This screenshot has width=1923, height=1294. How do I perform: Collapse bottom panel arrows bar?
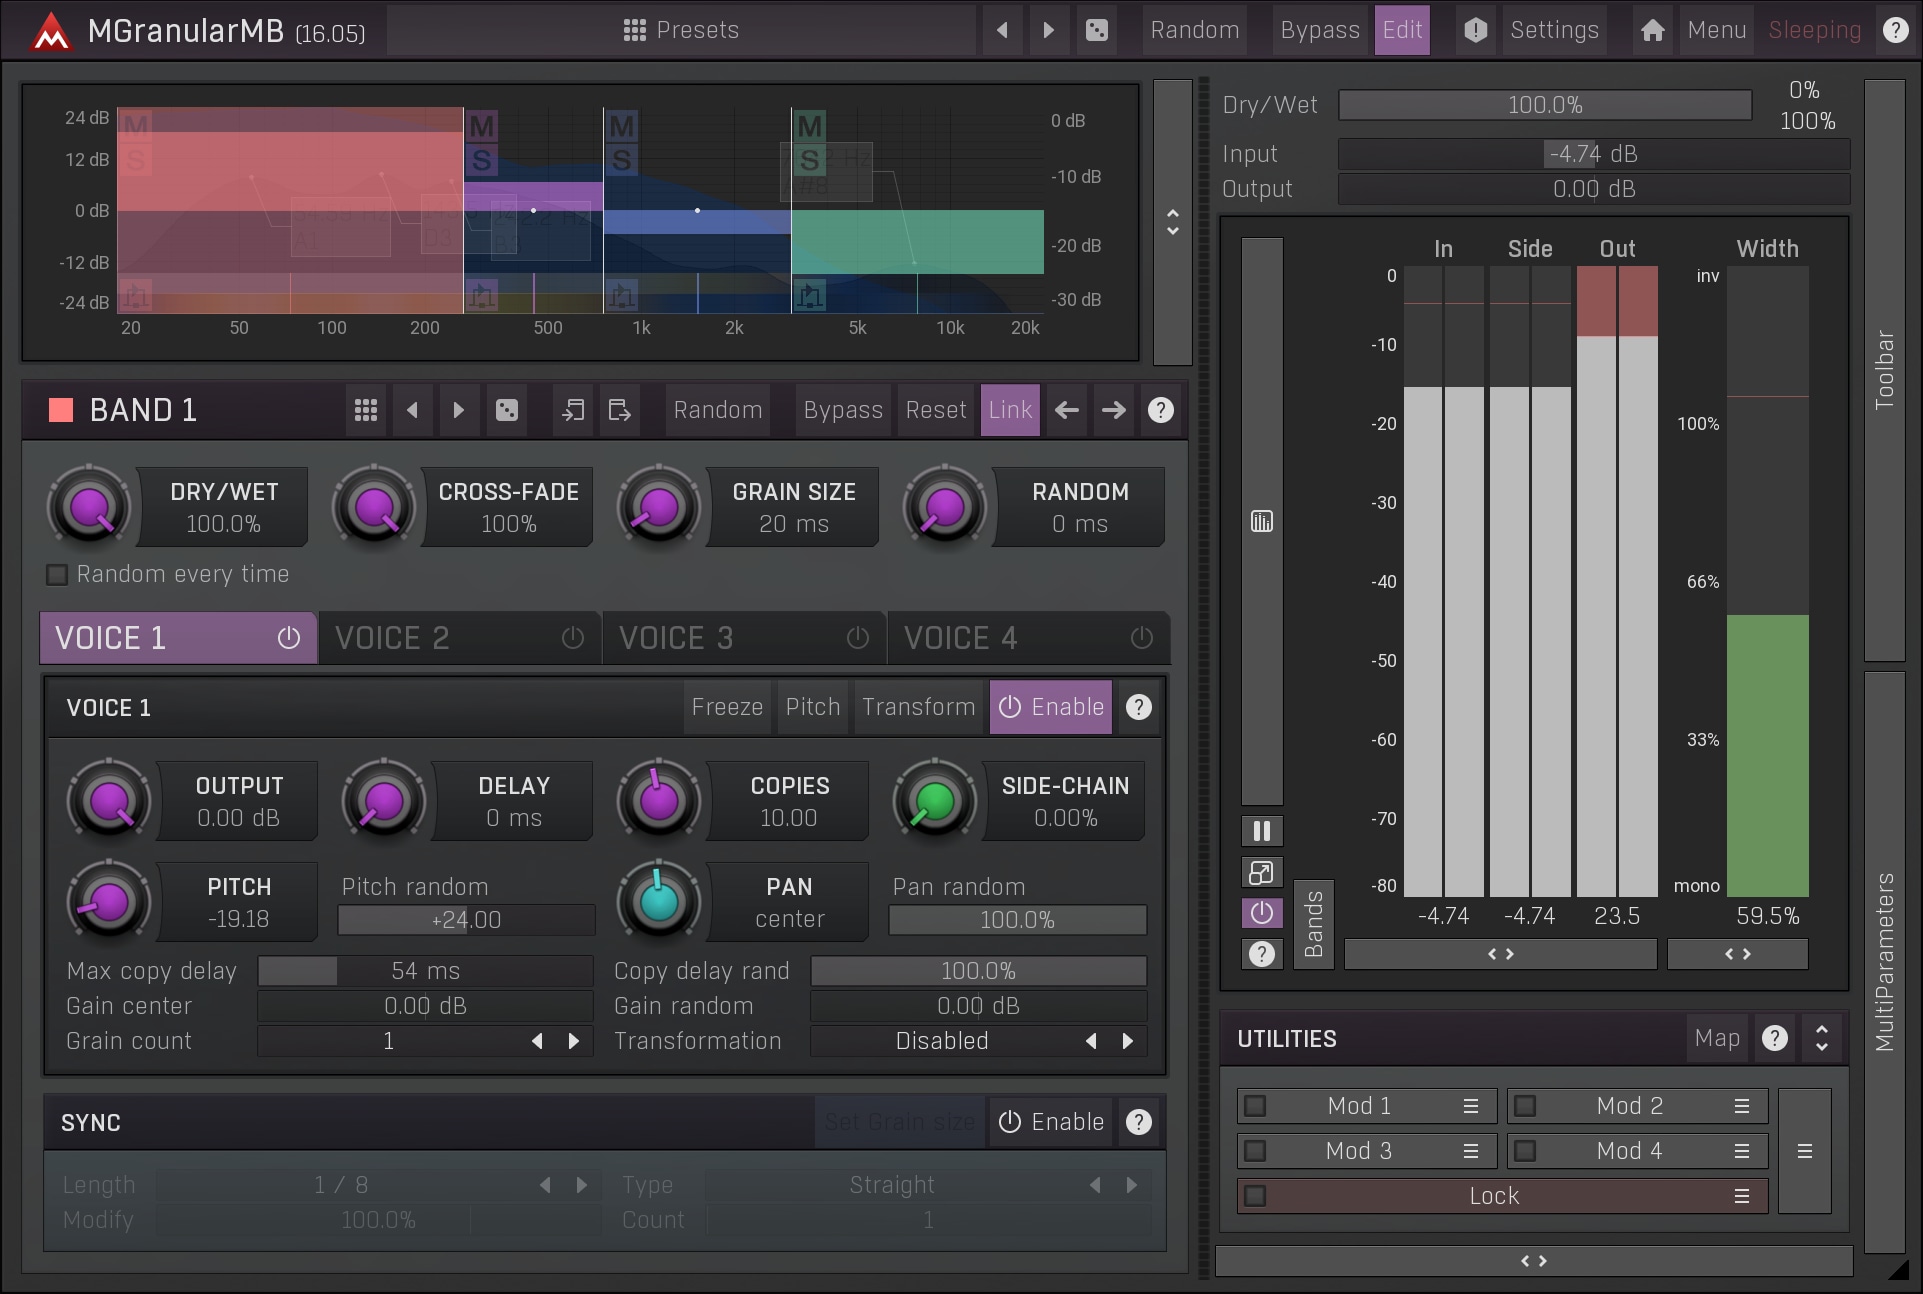click(1534, 1261)
